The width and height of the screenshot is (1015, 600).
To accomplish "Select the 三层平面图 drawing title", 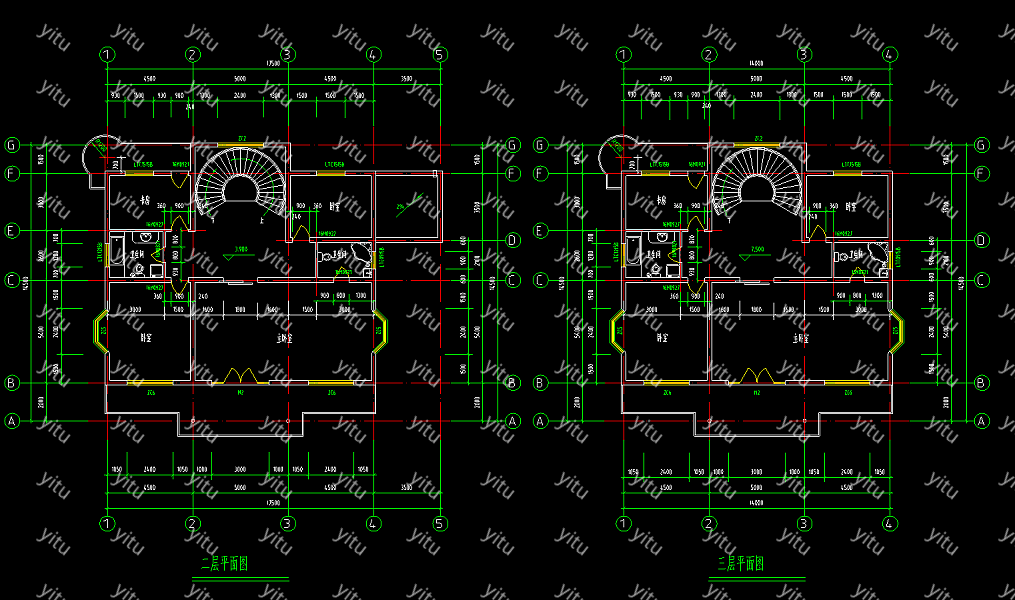I will 741,563.
